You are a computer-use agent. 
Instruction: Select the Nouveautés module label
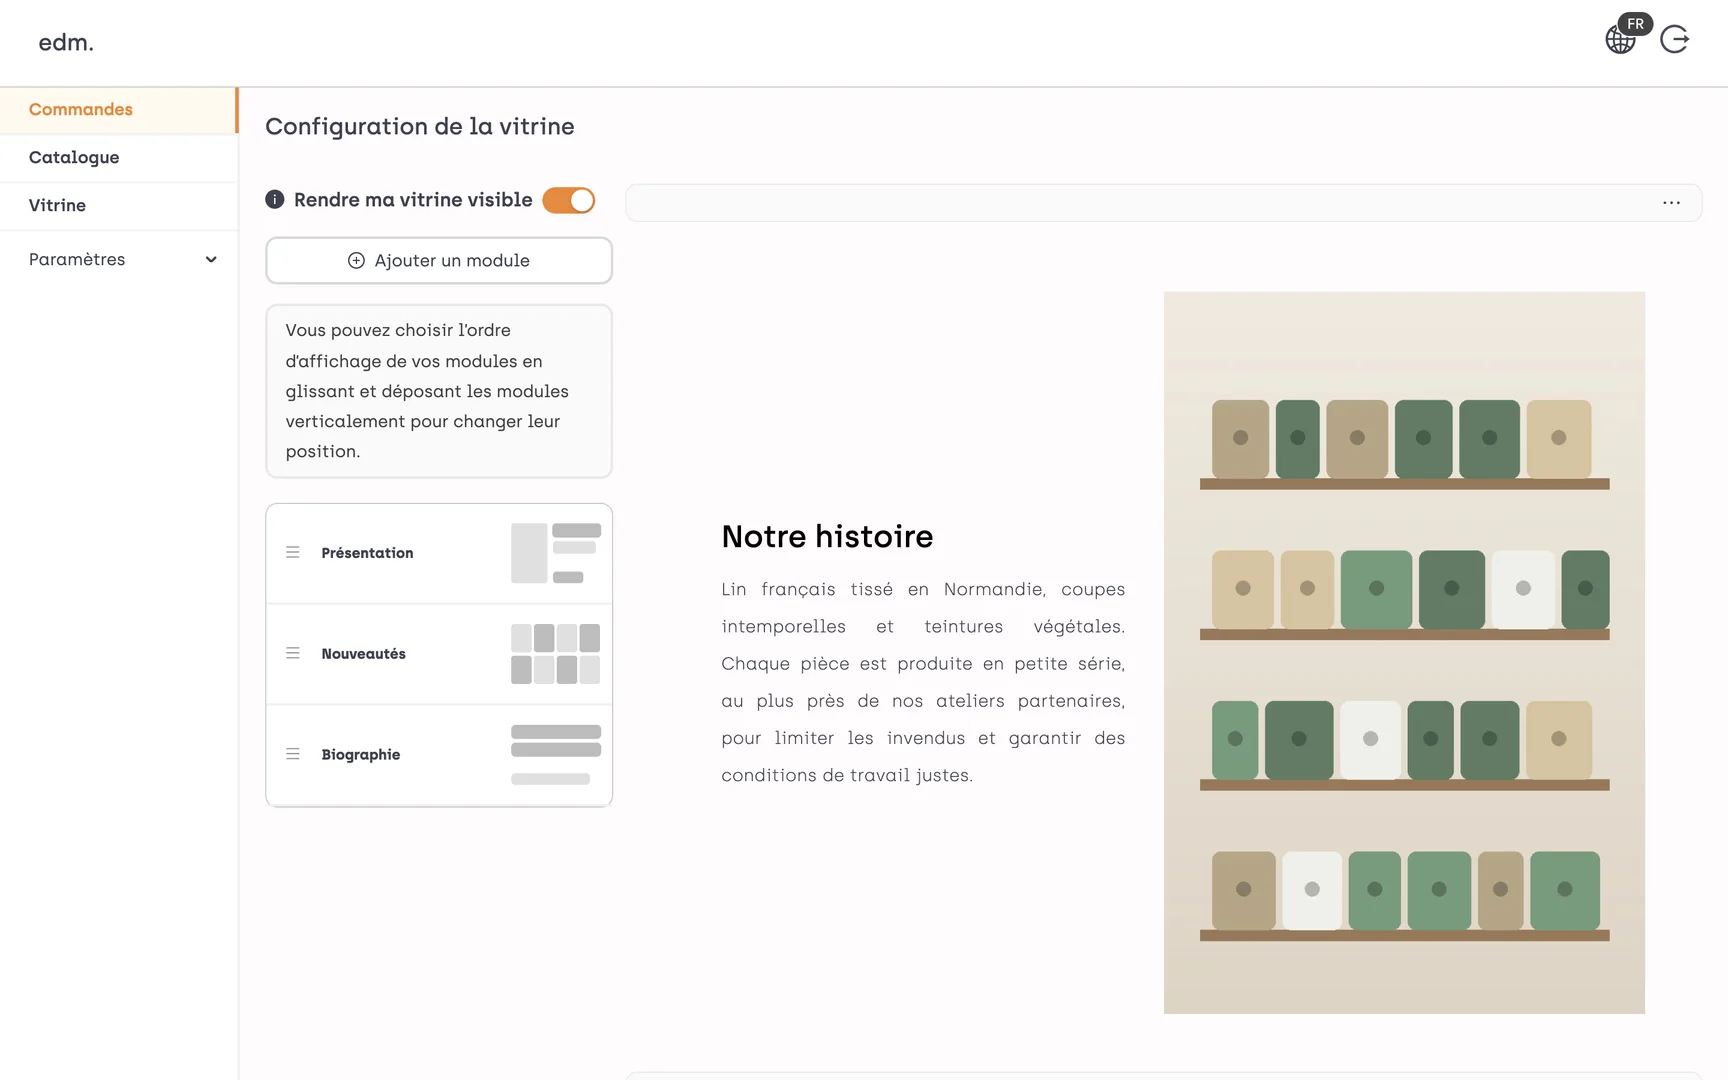tap(364, 654)
